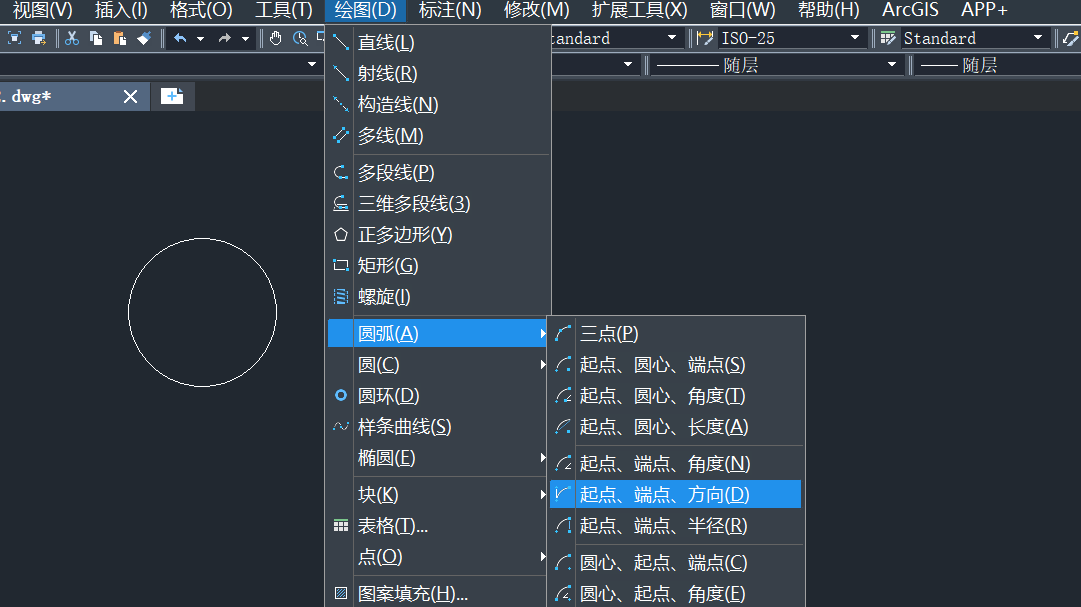1081x607 pixels.
Task: Open the 窗口(W) menu
Action: (x=742, y=10)
